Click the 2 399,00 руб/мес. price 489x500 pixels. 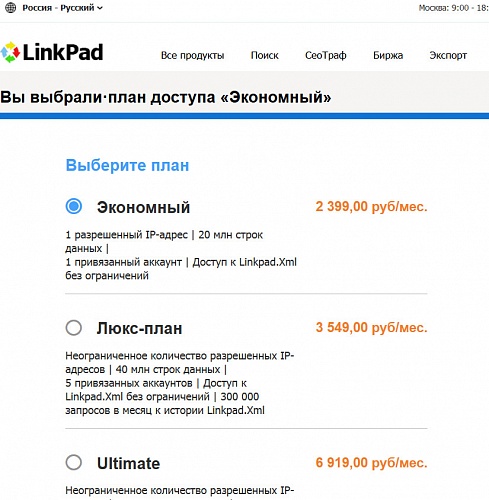coord(371,207)
